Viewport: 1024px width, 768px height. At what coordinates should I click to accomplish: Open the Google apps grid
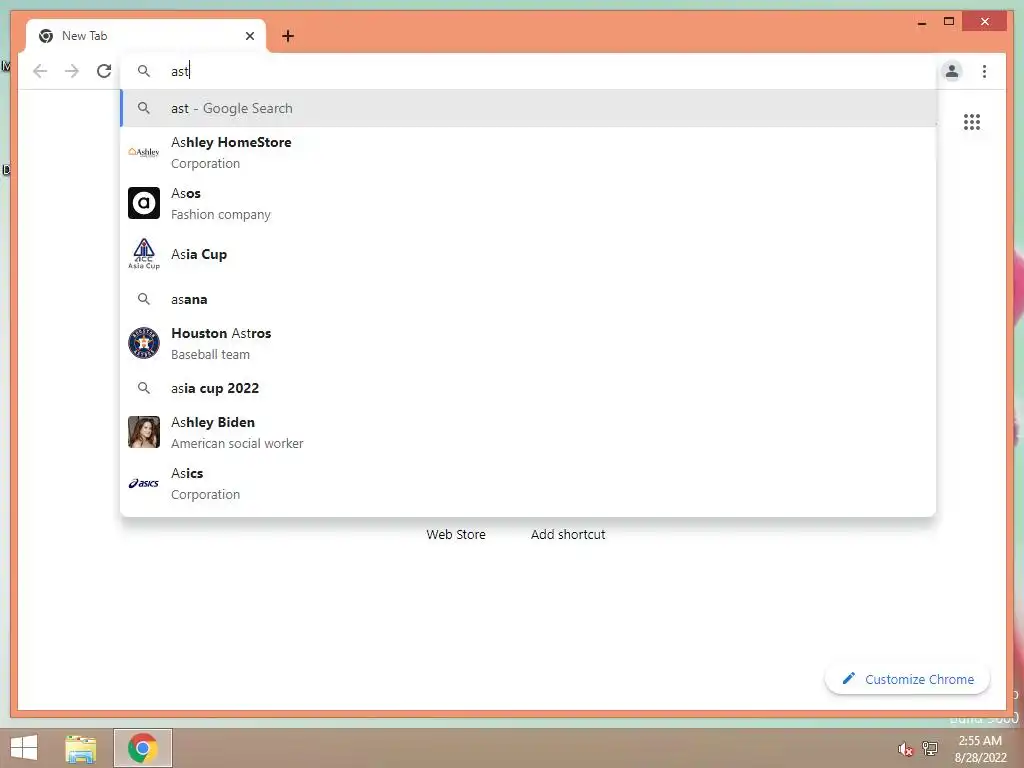[x=972, y=122]
